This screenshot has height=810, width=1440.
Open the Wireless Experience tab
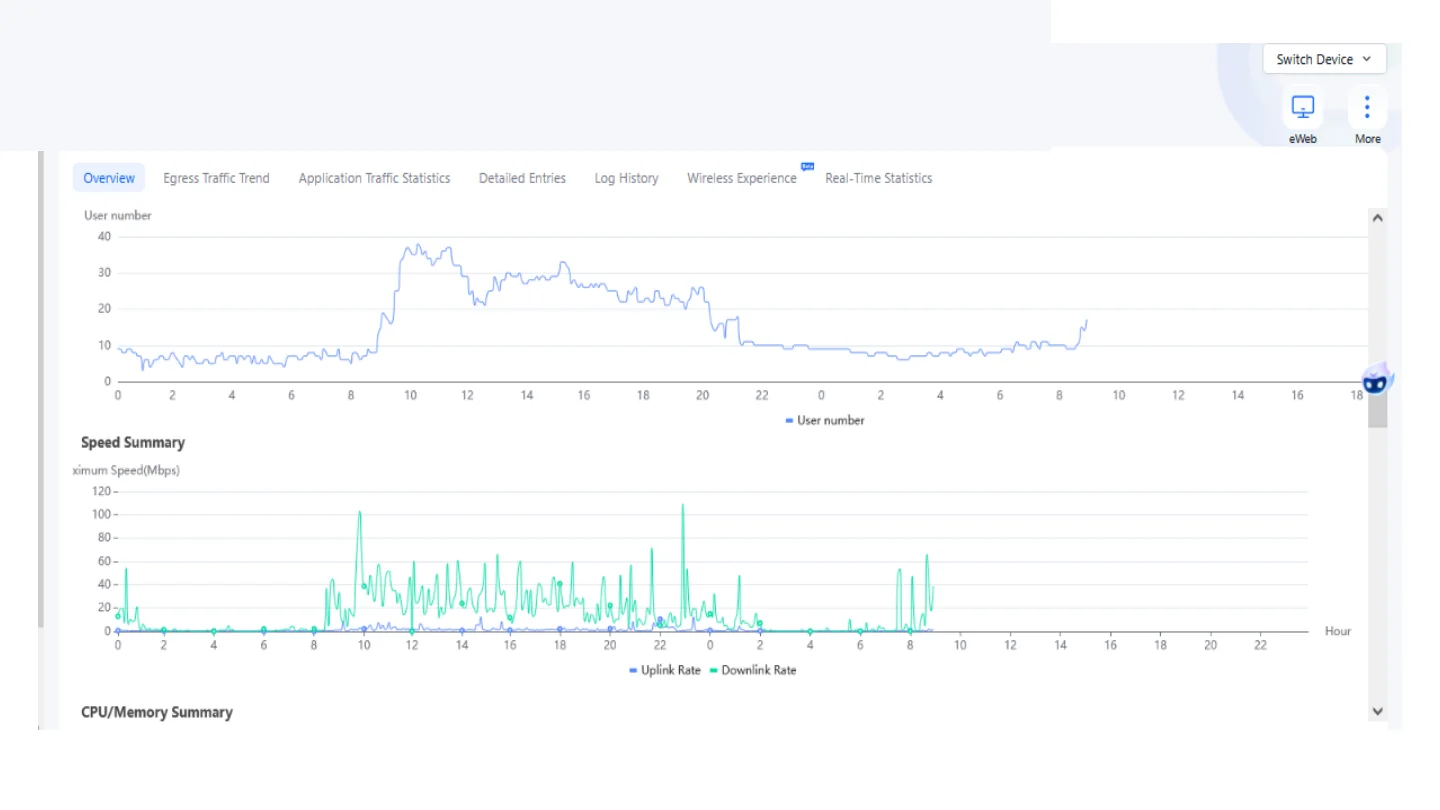point(742,178)
